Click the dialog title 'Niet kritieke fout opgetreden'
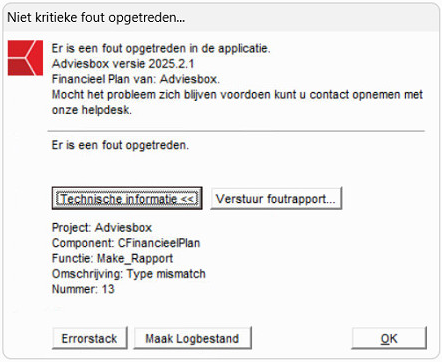 [x=96, y=17]
